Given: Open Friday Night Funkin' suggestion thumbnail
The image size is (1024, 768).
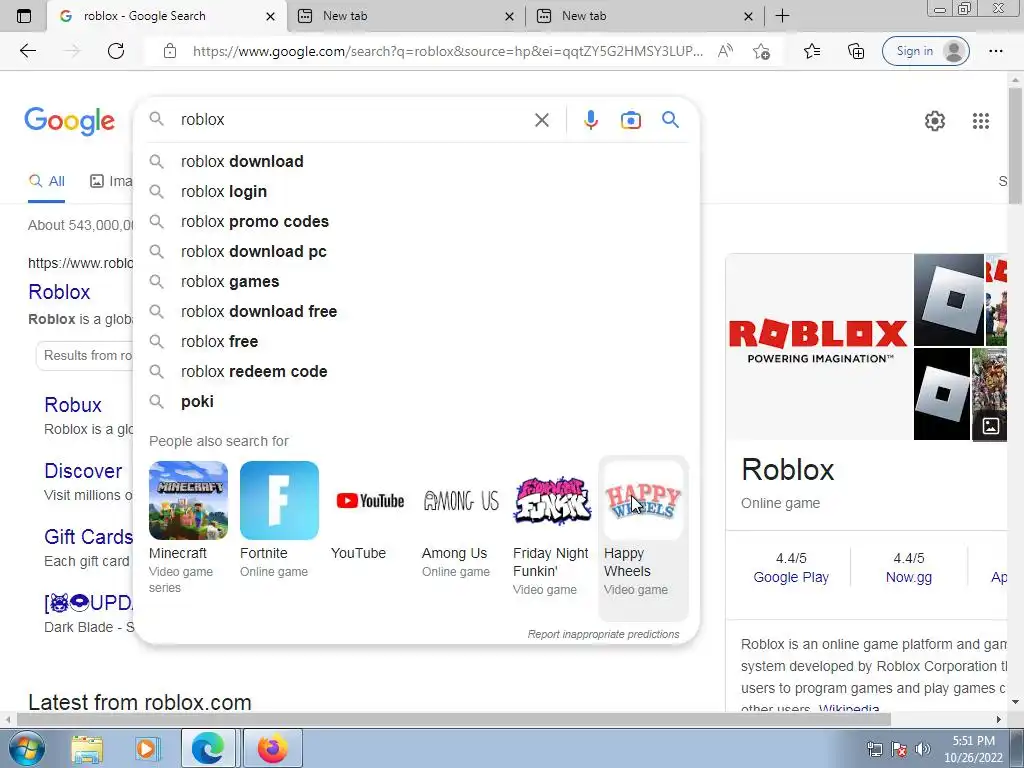Looking at the screenshot, I should pyautogui.click(x=552, y=500).
